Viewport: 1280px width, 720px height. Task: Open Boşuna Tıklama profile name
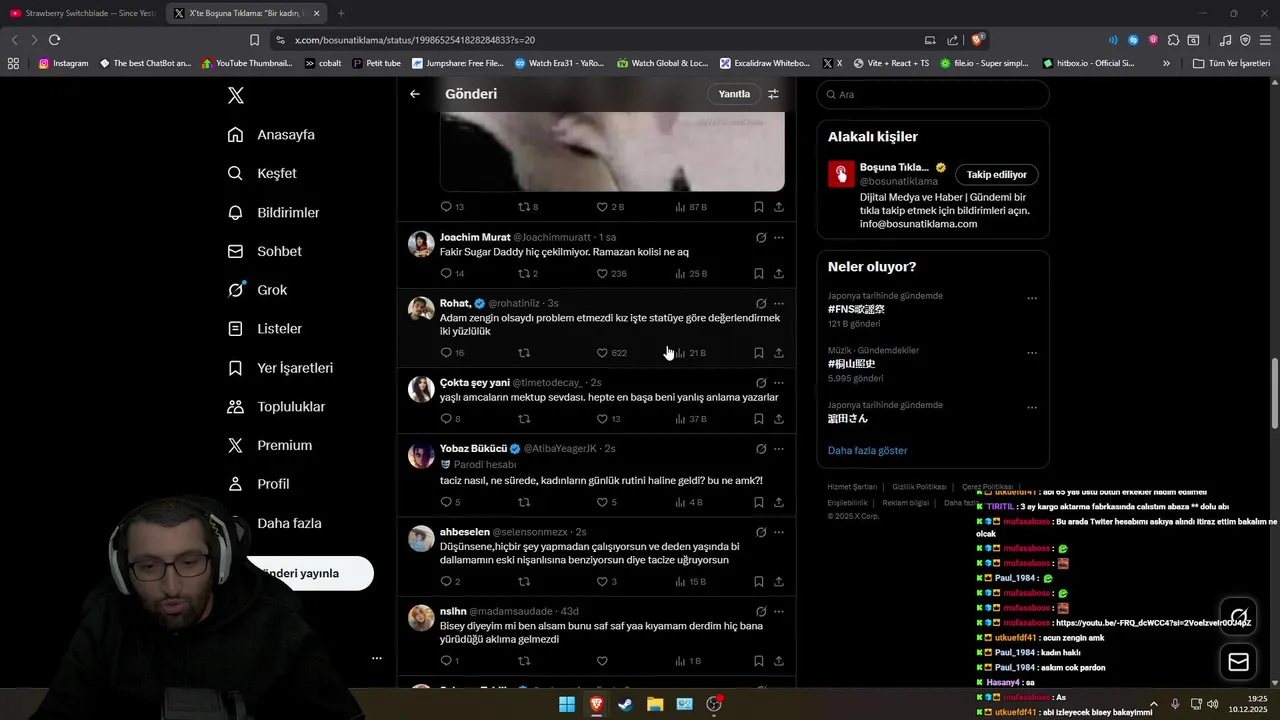click(x=894, y=167)
